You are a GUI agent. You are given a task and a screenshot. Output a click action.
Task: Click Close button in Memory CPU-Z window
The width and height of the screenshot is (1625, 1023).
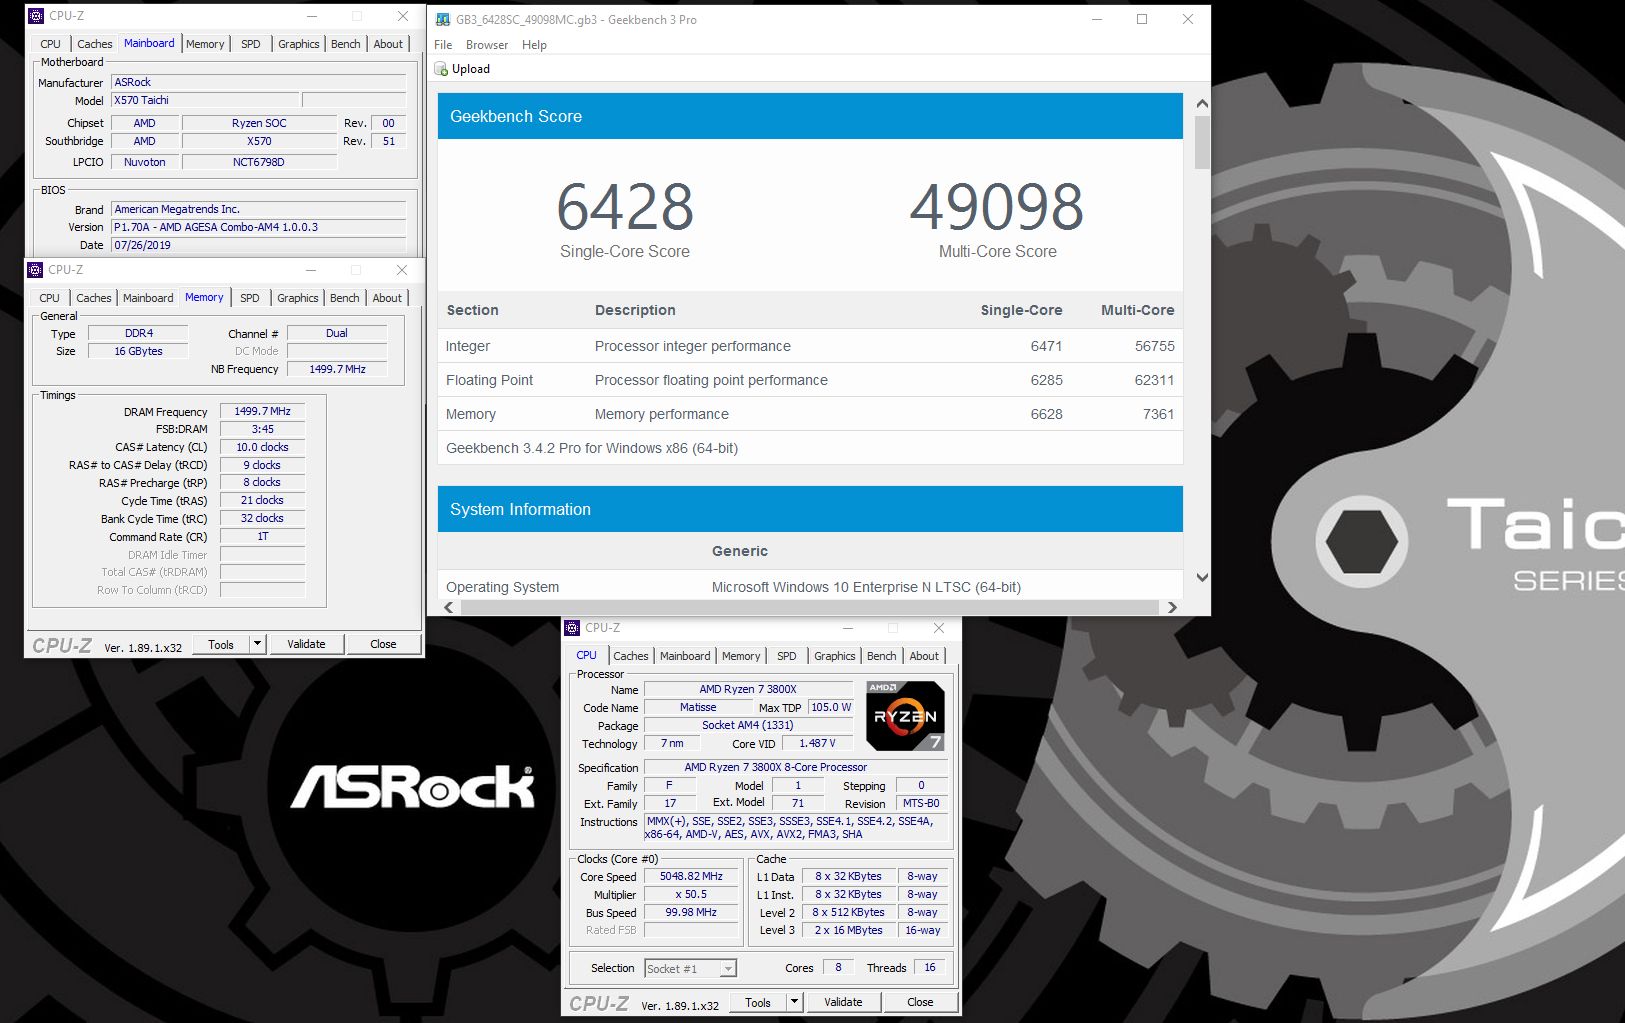(x=383, y=645)
